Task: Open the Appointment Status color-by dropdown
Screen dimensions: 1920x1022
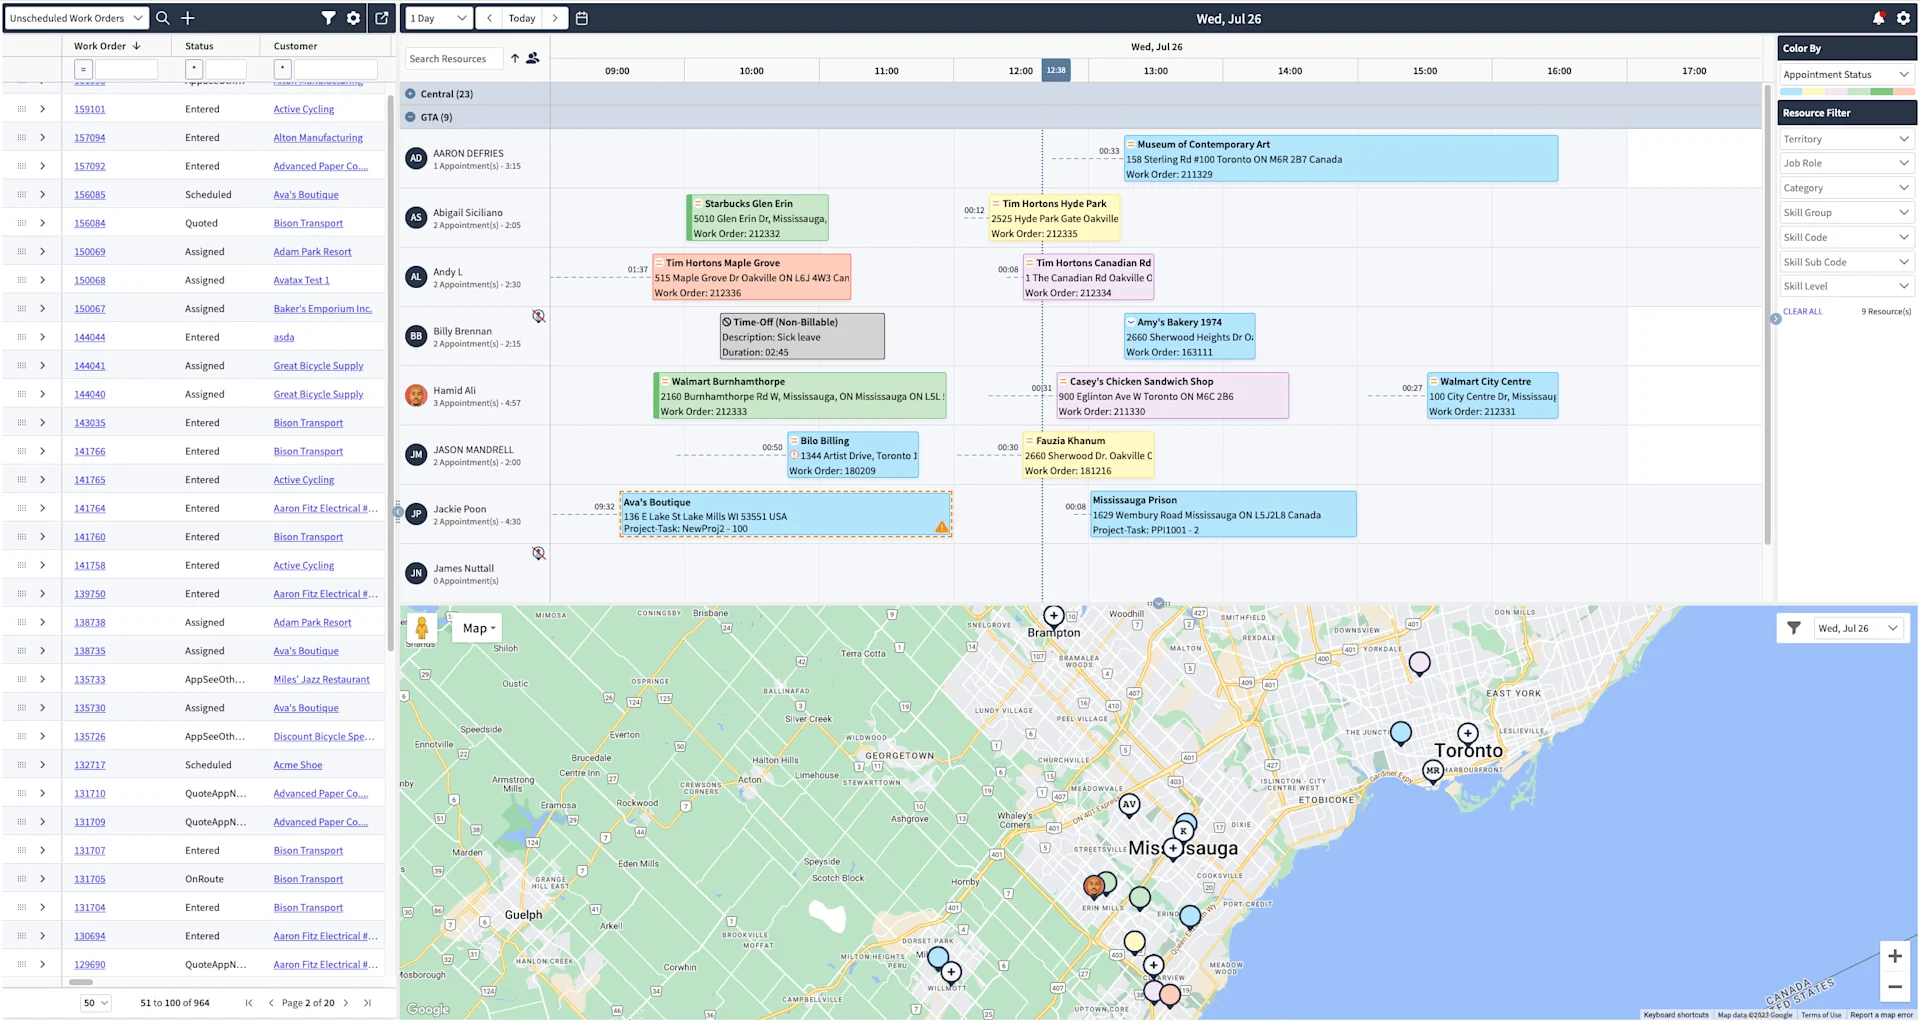Action: click(x=1846, y=75)
